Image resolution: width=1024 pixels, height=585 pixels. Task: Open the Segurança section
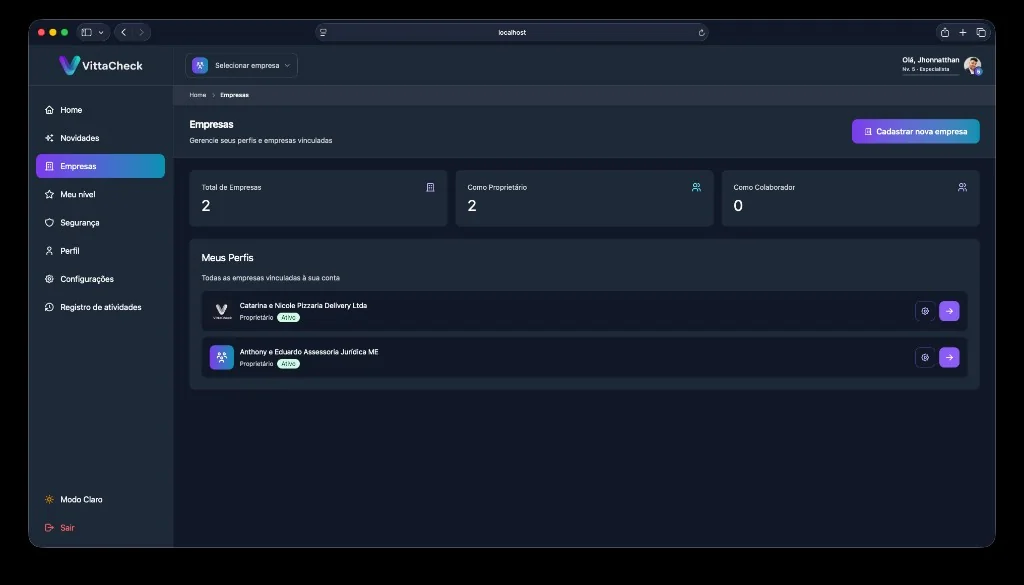(100, 223)
